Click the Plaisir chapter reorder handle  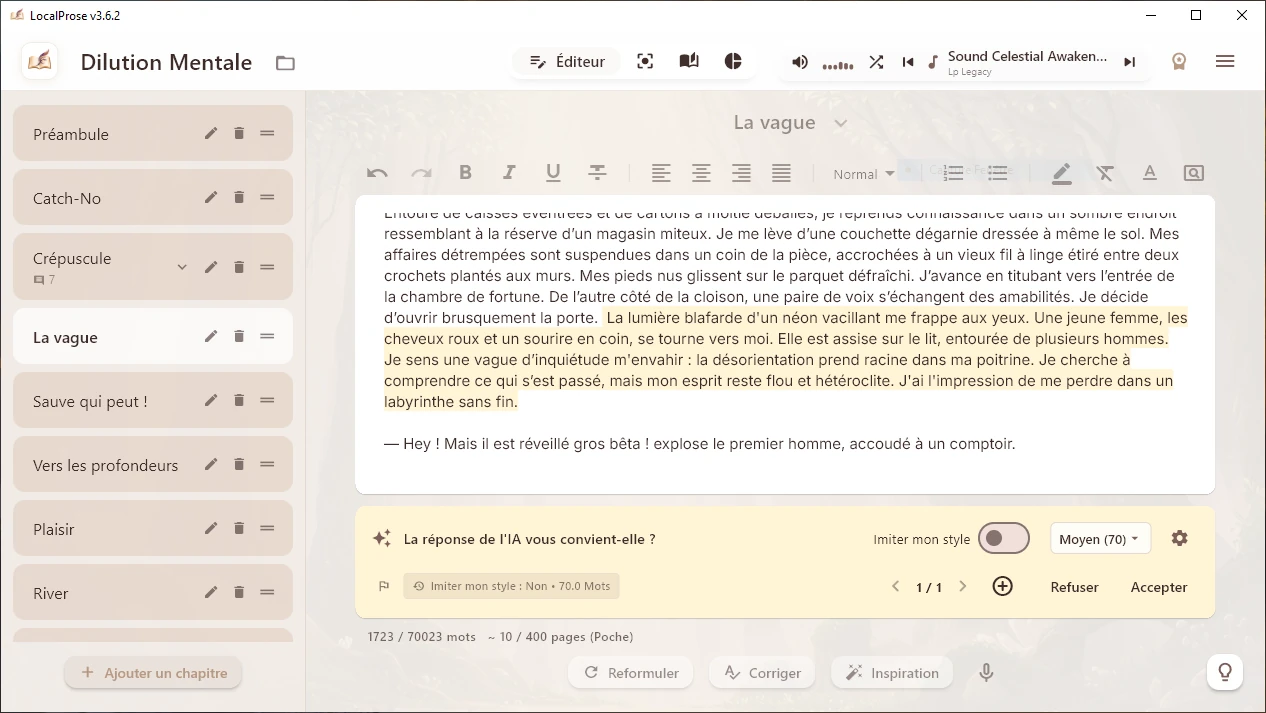pyautogui.click(x=267, y=528)
